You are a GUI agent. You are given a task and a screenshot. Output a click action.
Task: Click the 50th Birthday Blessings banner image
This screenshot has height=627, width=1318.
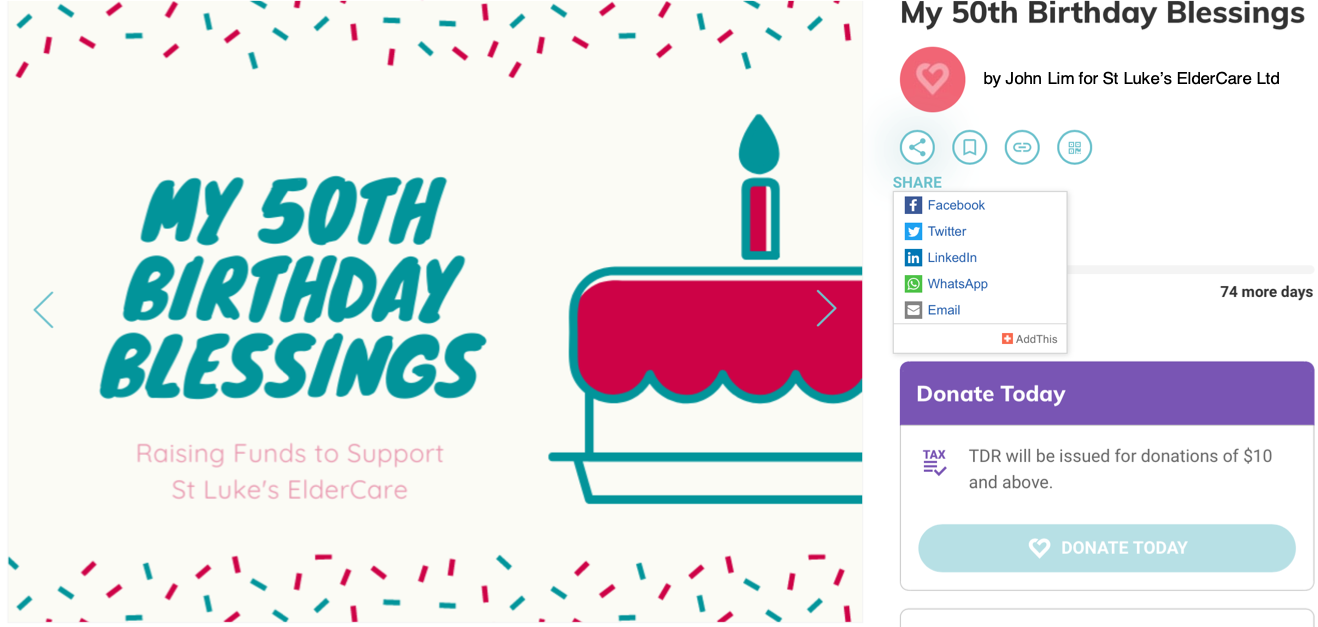click(x=435, y=312)
